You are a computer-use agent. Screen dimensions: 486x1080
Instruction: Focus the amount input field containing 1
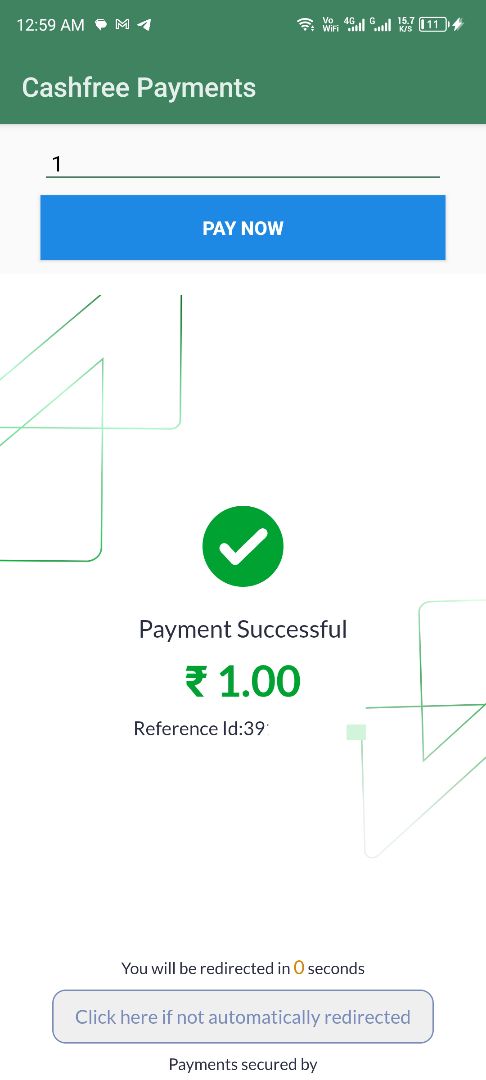coord(242,164)
